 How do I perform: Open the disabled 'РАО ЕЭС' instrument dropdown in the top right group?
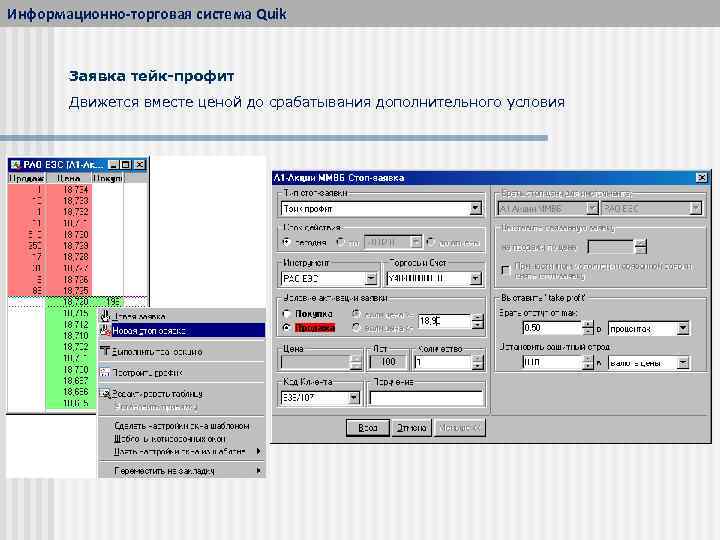(x=696, y=208)
